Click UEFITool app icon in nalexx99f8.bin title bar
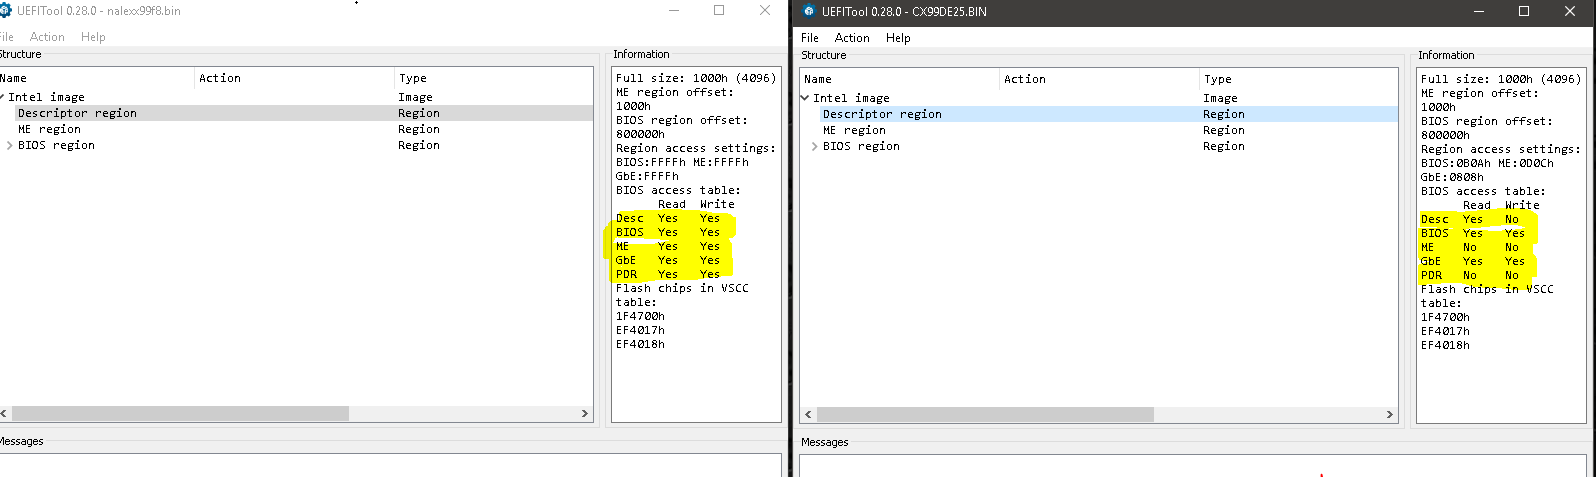Image resolution: width=1596 pixels, height=477 pixels. pyautogui.click(x=6, y=11)
